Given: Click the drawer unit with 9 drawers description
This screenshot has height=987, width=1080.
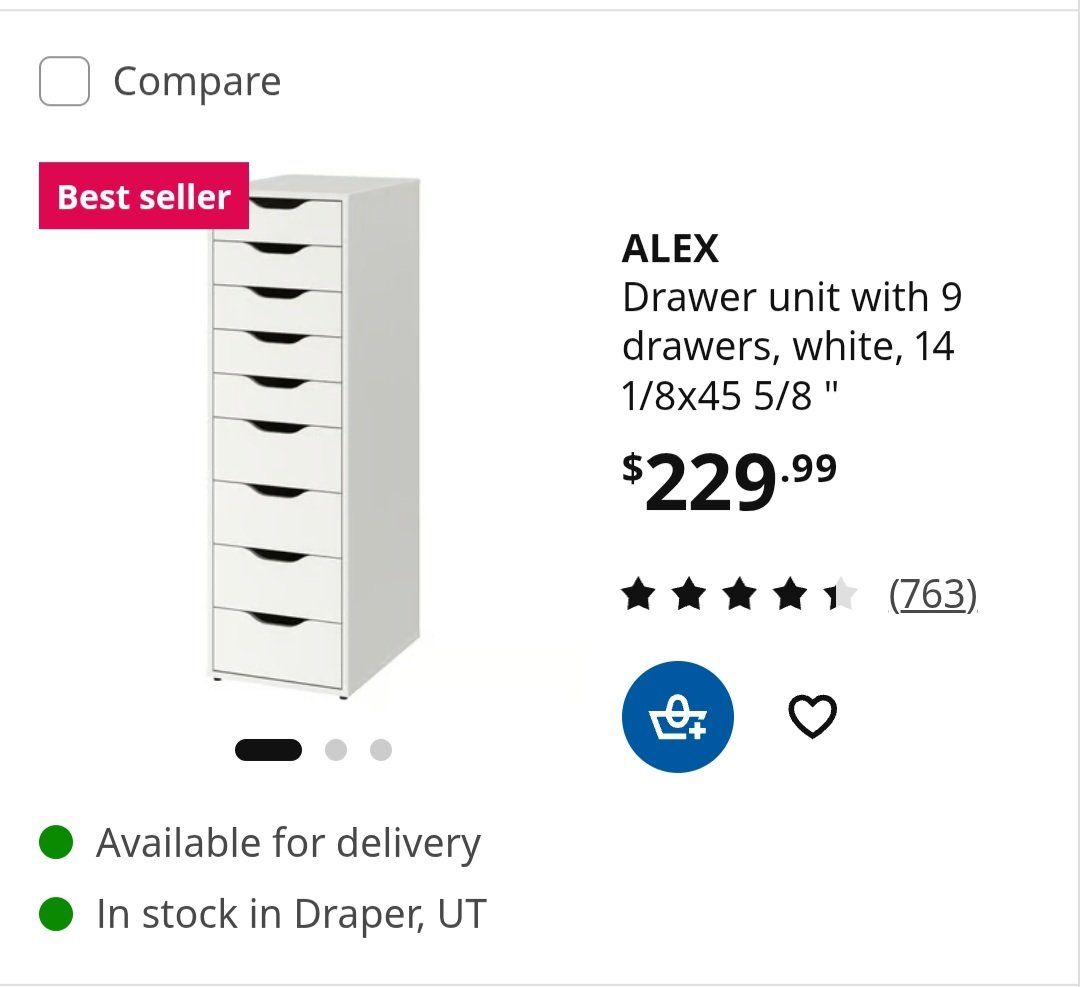Looking at the screenshot, I should point(792,346).
